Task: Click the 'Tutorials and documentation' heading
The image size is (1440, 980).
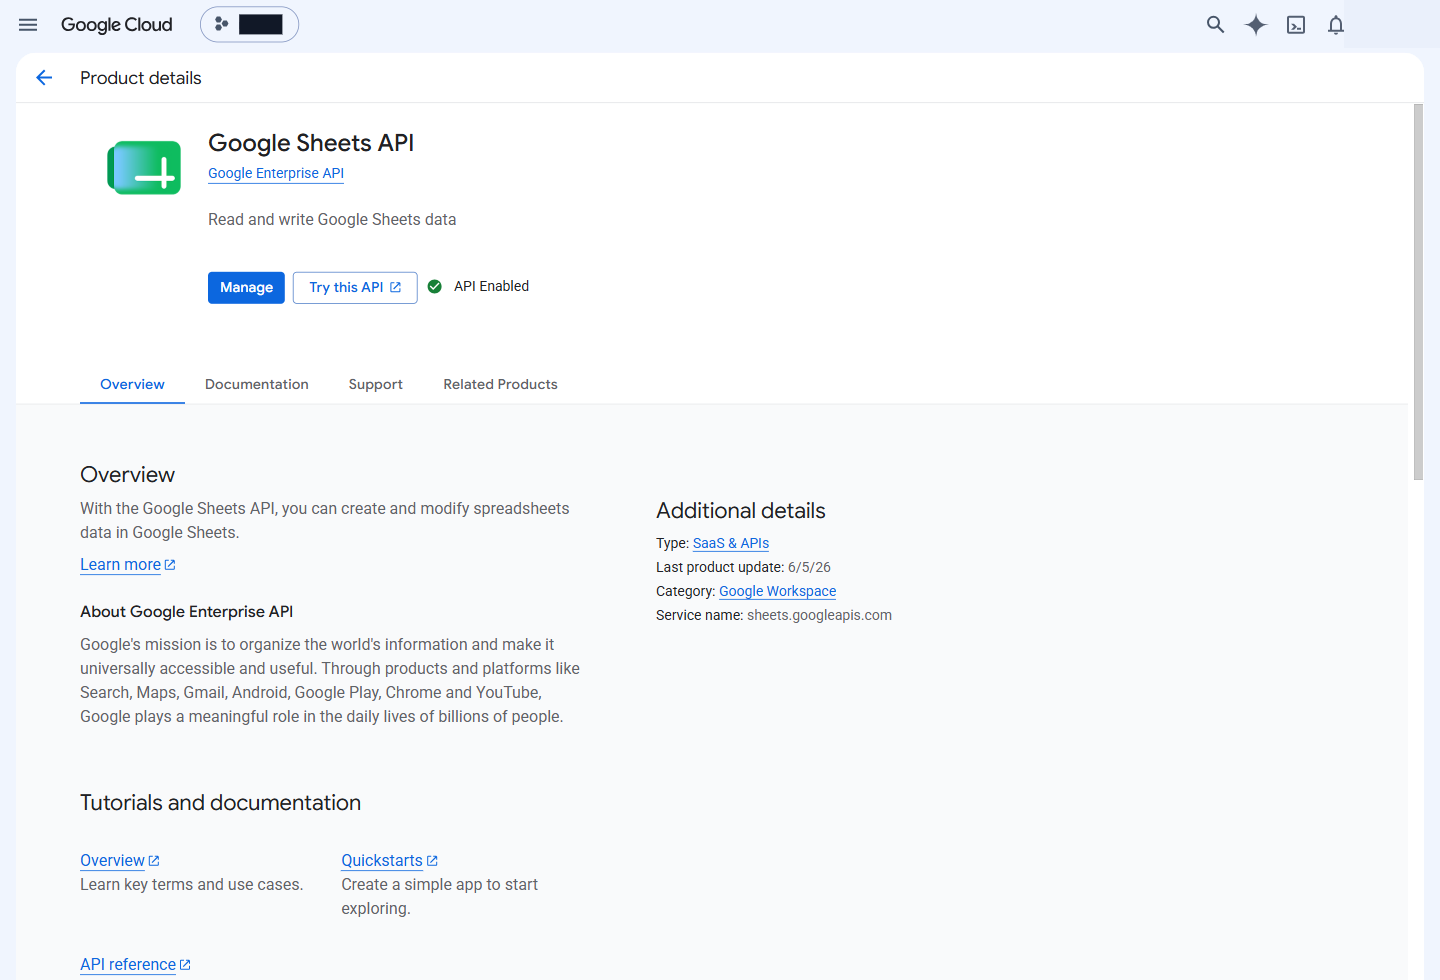Action: (x=220, y=803)
